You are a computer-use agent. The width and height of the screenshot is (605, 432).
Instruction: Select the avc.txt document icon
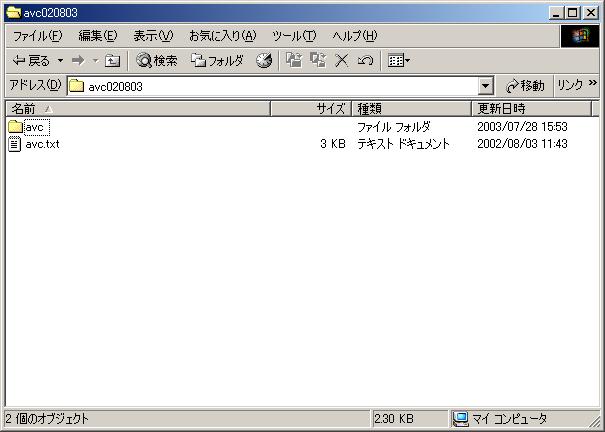15,144
